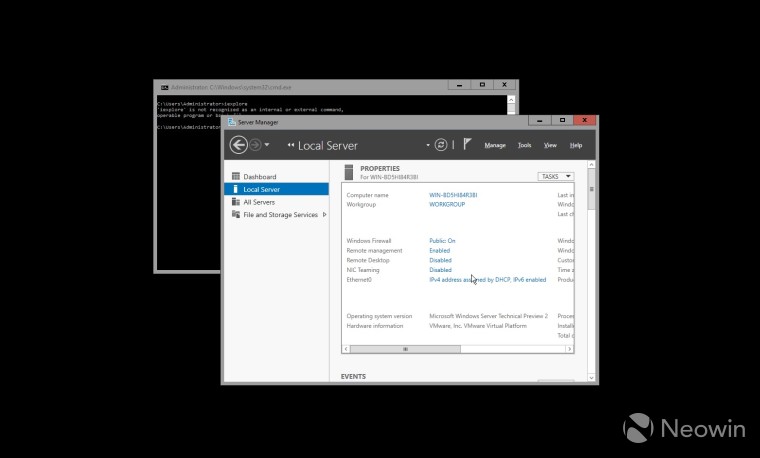The height and width of the screenshot is (458, 760).
Task: Click the Ethernet0 IPv4 address DHCP link
Action: [488, 280]
